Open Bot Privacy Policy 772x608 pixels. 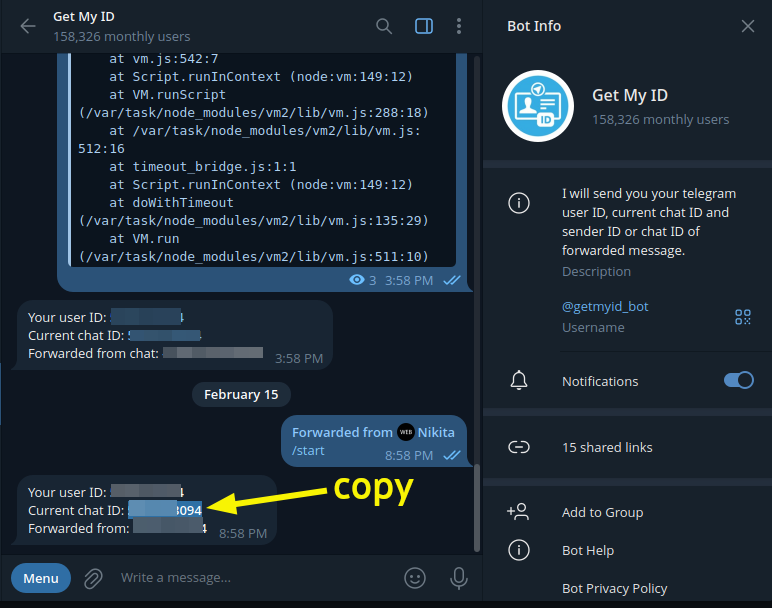tap(614, 588)
